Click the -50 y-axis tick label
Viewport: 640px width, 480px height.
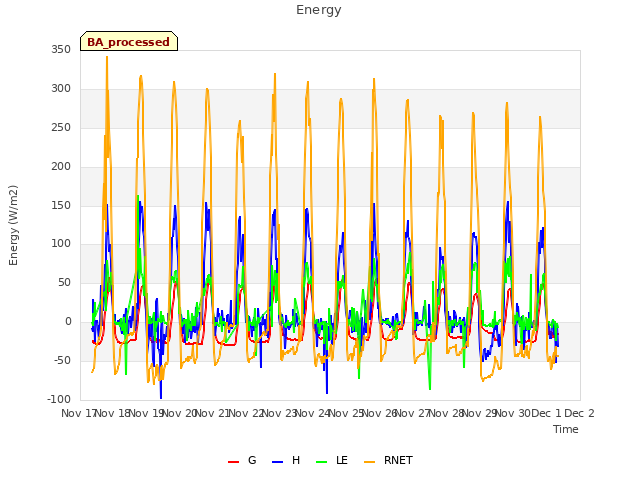tap(62, 360)
